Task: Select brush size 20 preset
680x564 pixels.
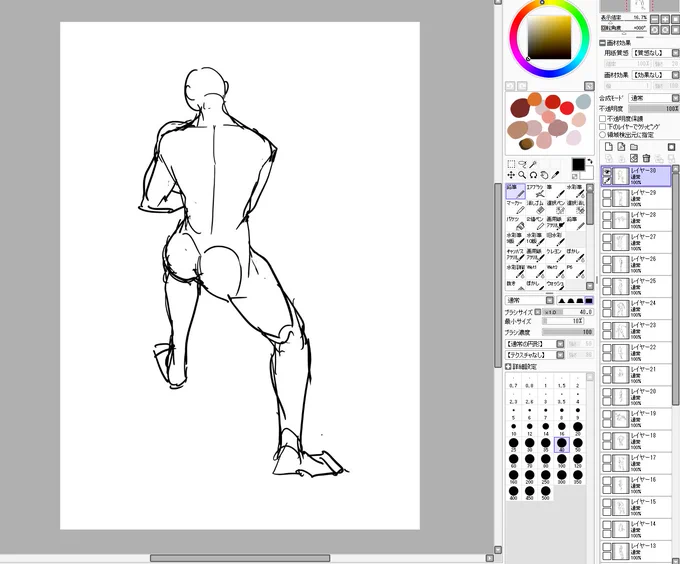Action: 578,429
